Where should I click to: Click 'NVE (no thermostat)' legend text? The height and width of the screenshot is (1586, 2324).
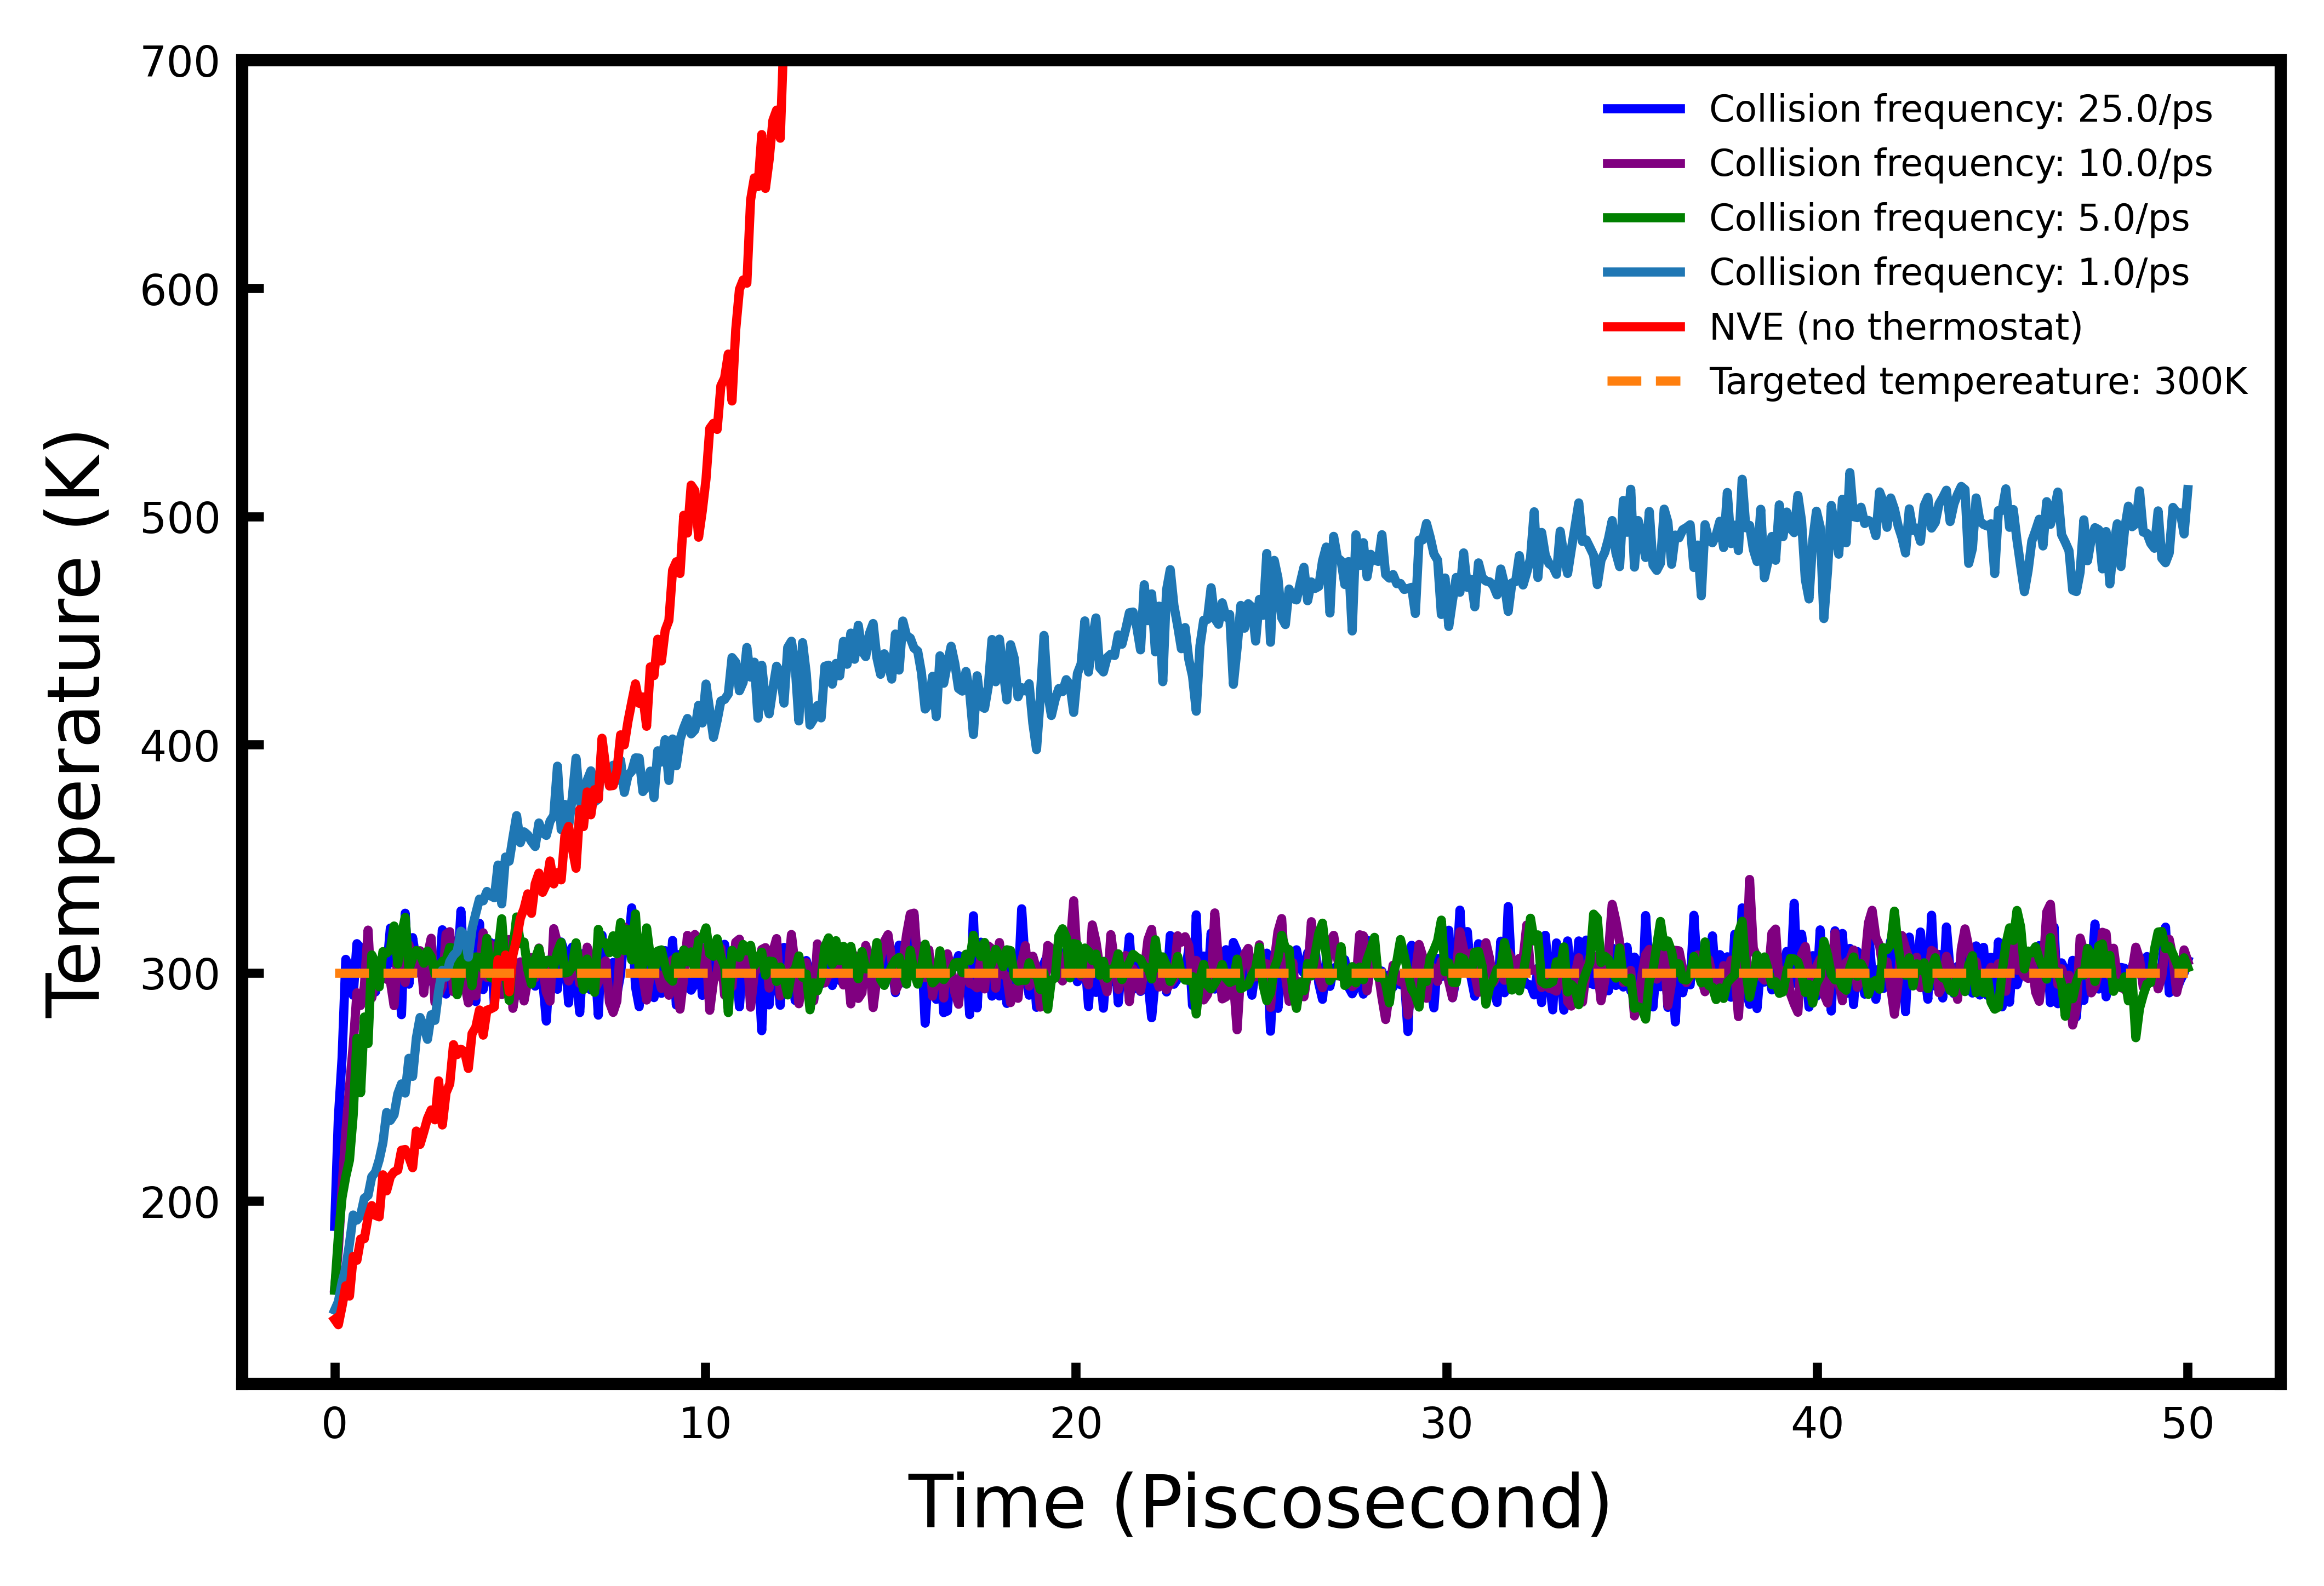(1895, 327)
